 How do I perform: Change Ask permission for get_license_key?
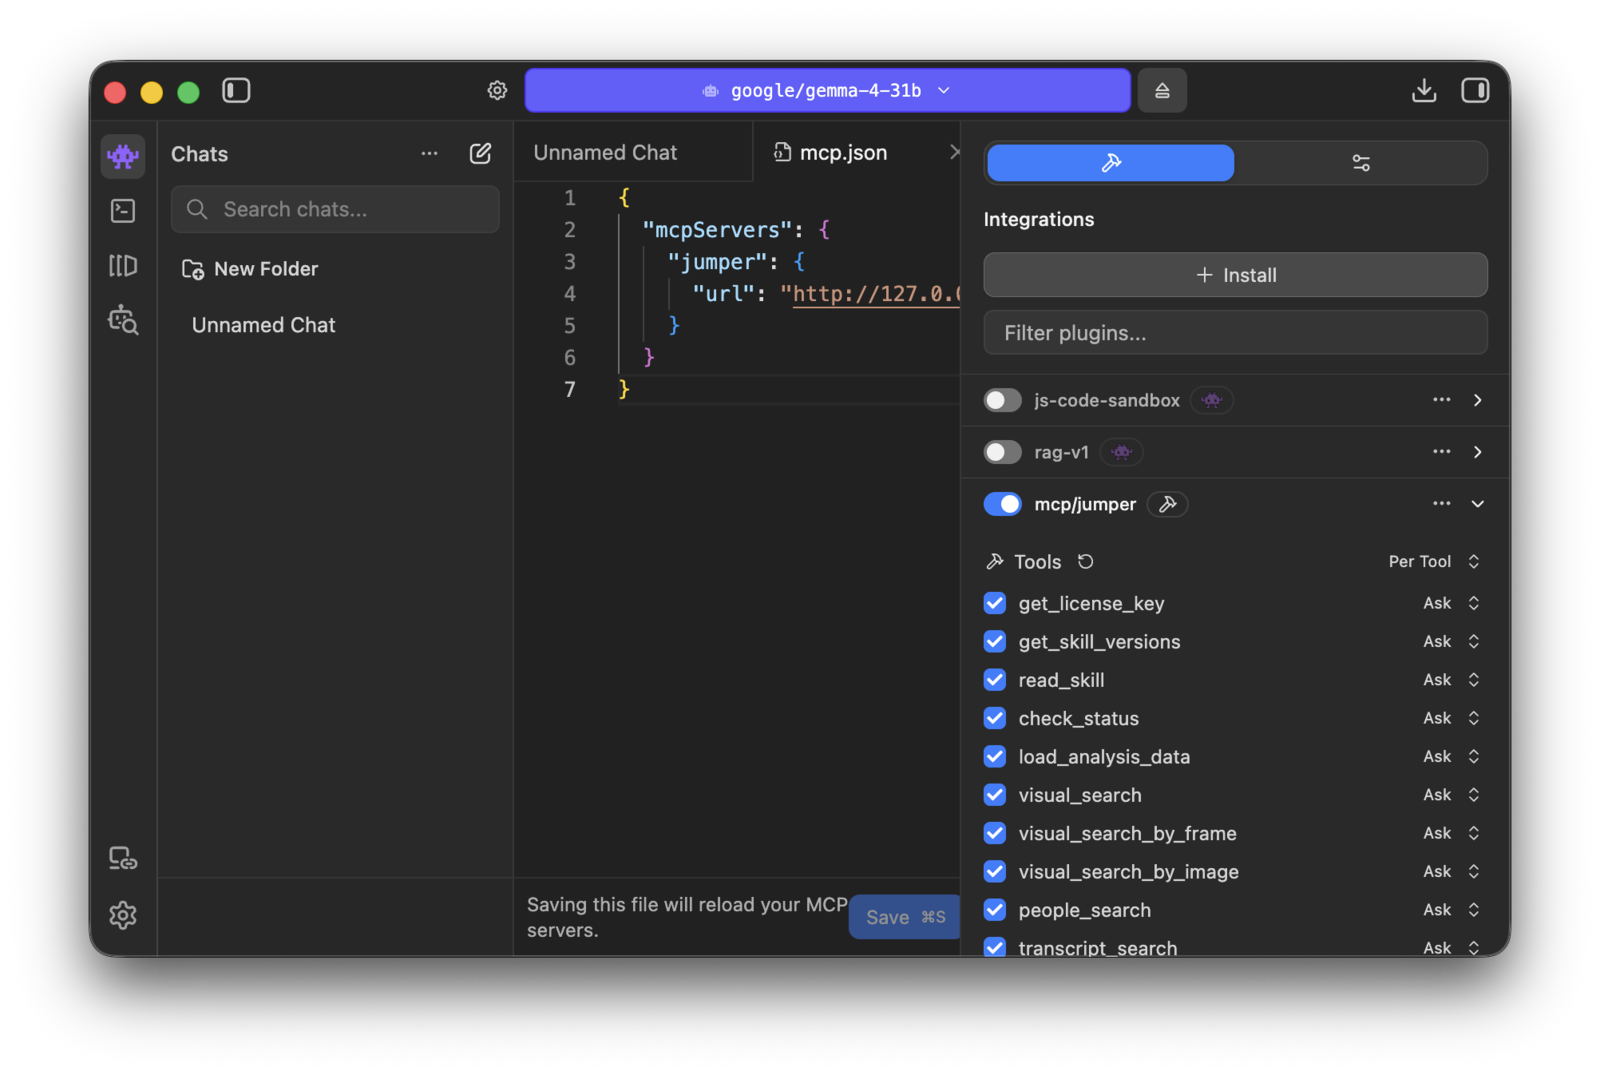pyautogui.click(x=1451, y=603)
